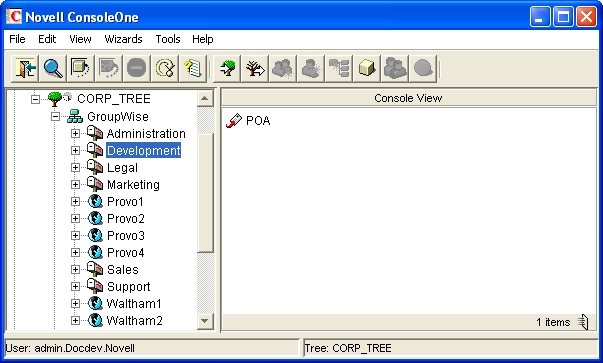The height and width of the screenshot is (363, 603).
Task: Select the Waltham2 tree item
Action: [134, 320]
